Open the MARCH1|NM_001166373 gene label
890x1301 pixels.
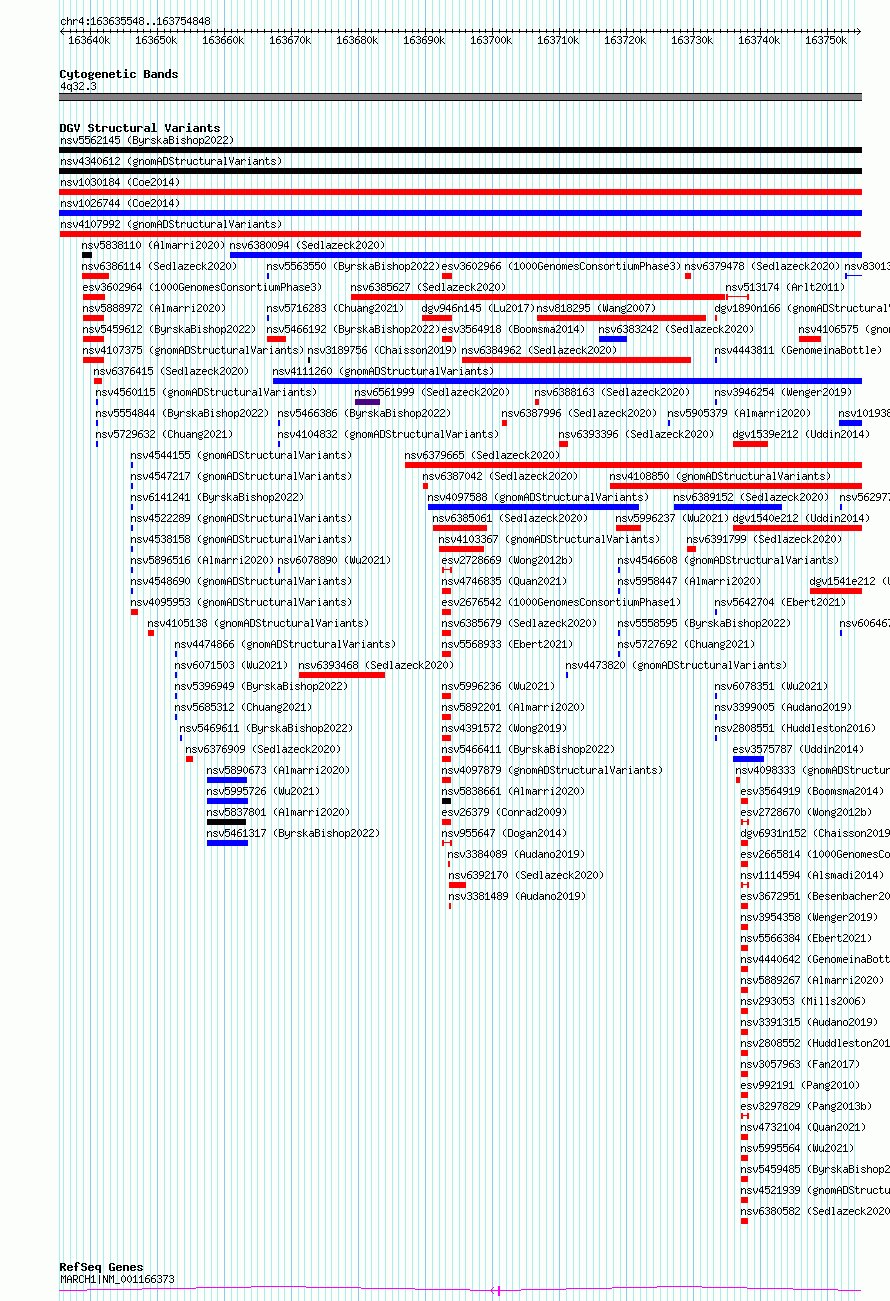click(x=117, y=1279)
